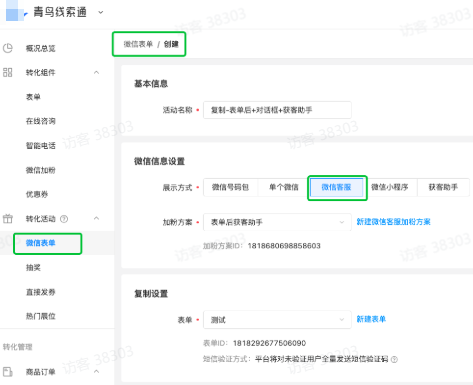Image resolution: width=473 pixels, height=385 pixels.
Task: Click the 商品订单 document icon
Action: [8, 371]
